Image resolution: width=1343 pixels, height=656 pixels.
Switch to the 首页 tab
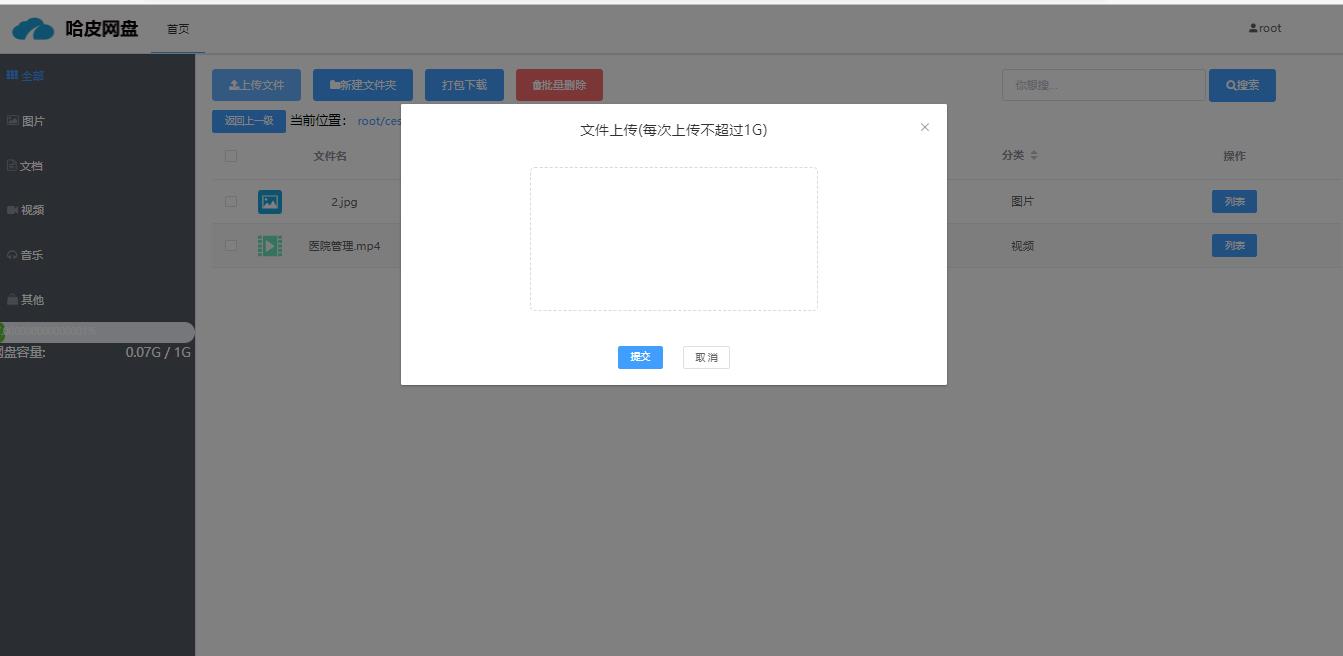pos(178,29)
